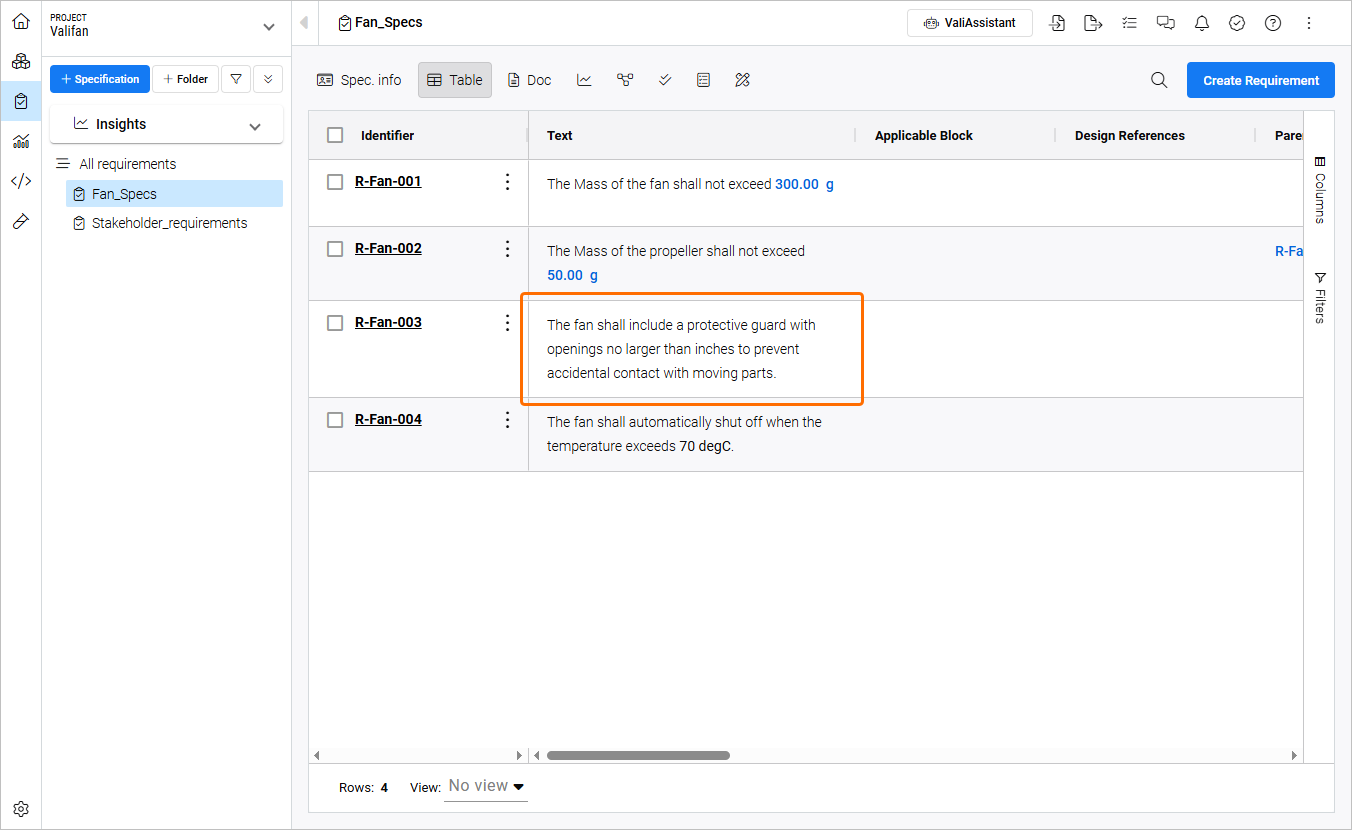Open the checklist form view tab
Viewport: 1352px width, 830px height.
pos(703,80)
